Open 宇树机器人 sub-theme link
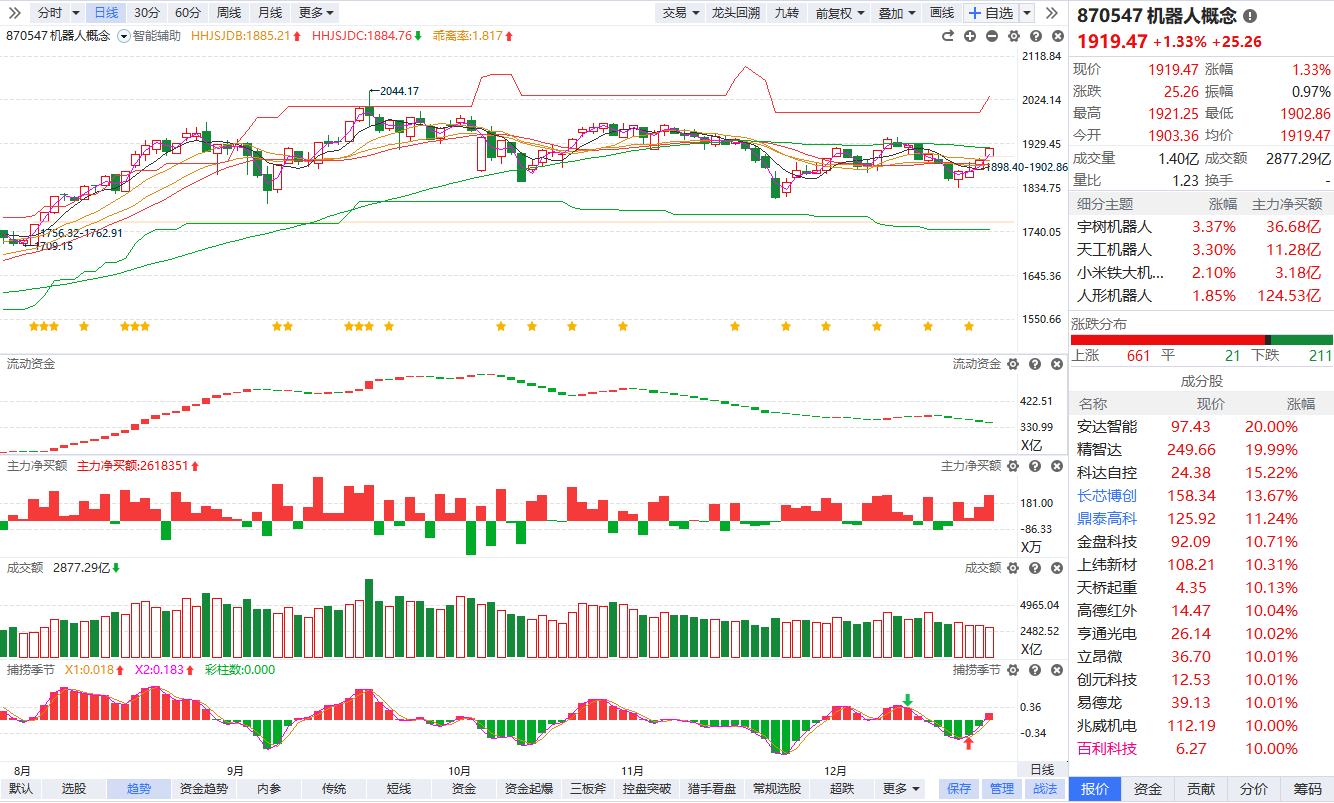 (1114, 227)
